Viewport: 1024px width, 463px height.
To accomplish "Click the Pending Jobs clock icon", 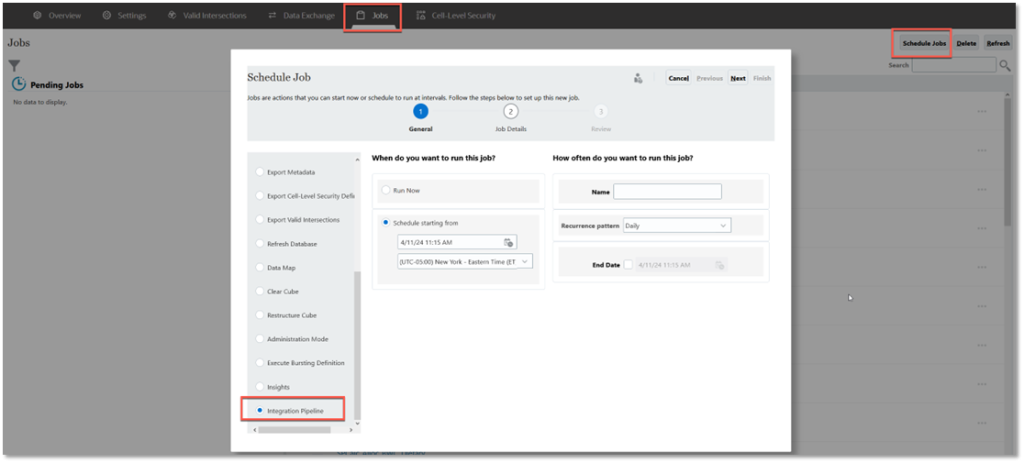I will [19, 85].
